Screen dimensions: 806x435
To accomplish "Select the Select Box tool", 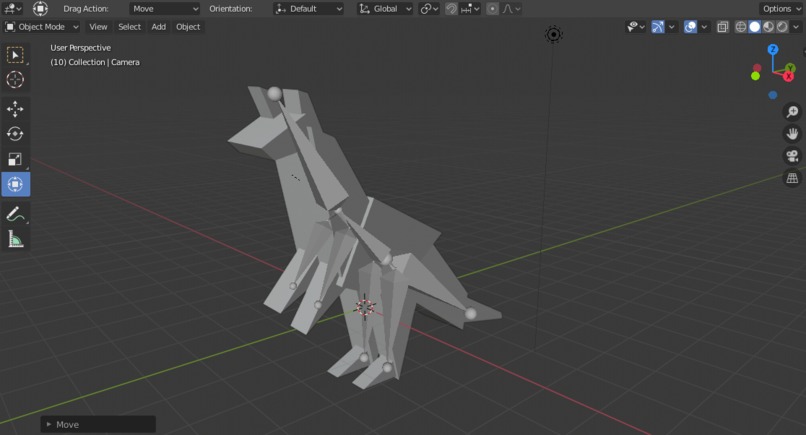I will [x=15, y=55].
